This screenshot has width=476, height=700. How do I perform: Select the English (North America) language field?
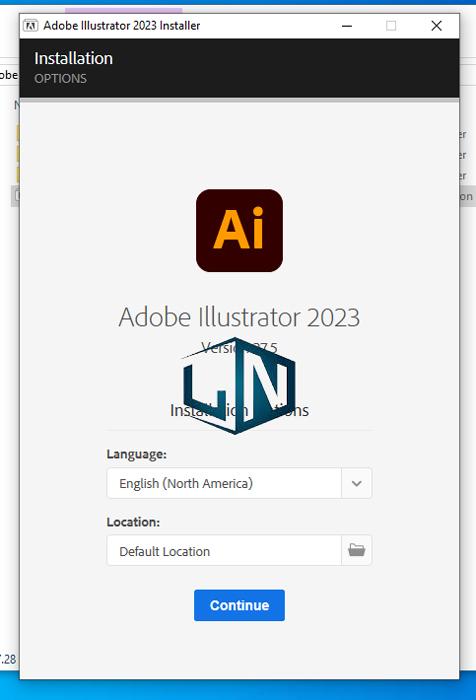[x=224, y=483]
